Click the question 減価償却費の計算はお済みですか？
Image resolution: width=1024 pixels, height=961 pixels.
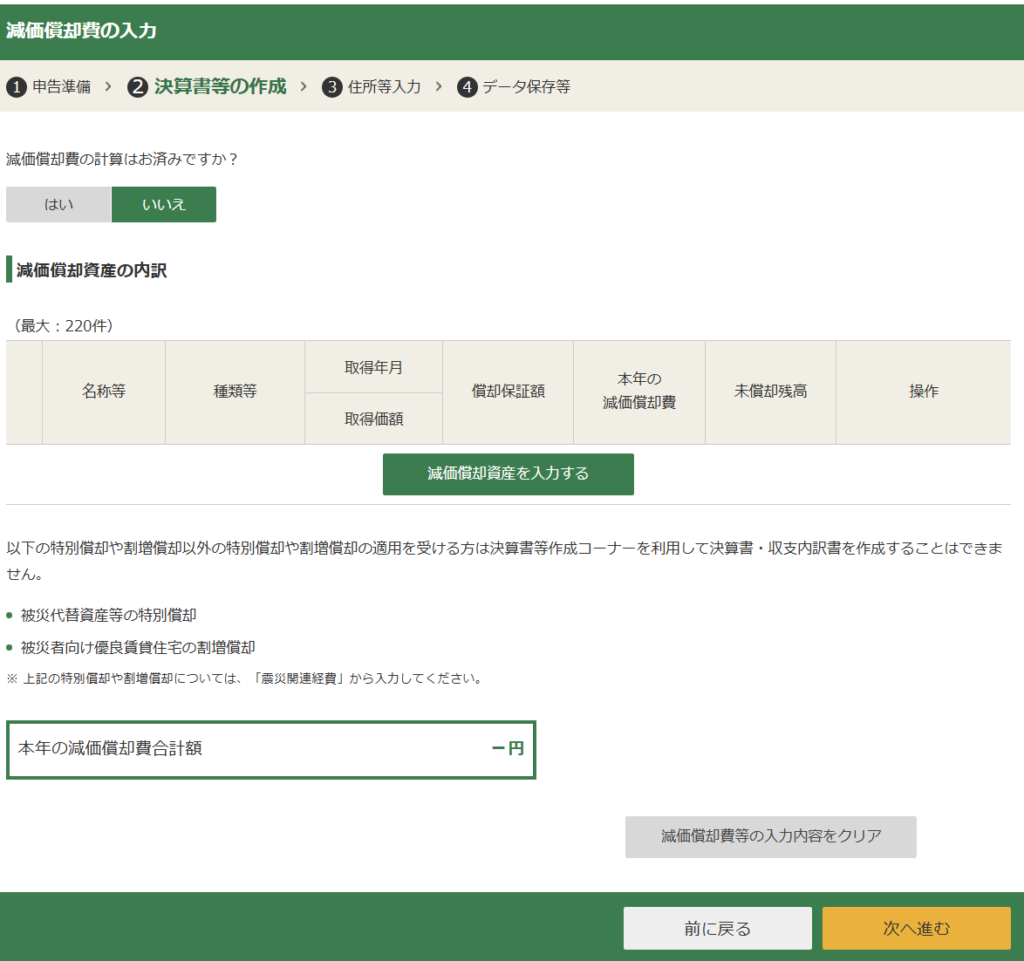point(122,159)
